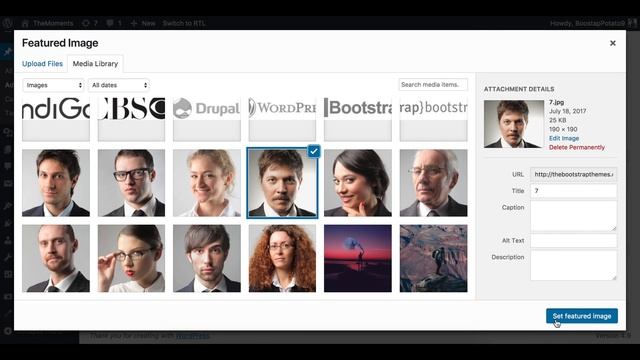Select the CBS logo thumbnail
640x360 pixels.
click(x=131, y=119)
